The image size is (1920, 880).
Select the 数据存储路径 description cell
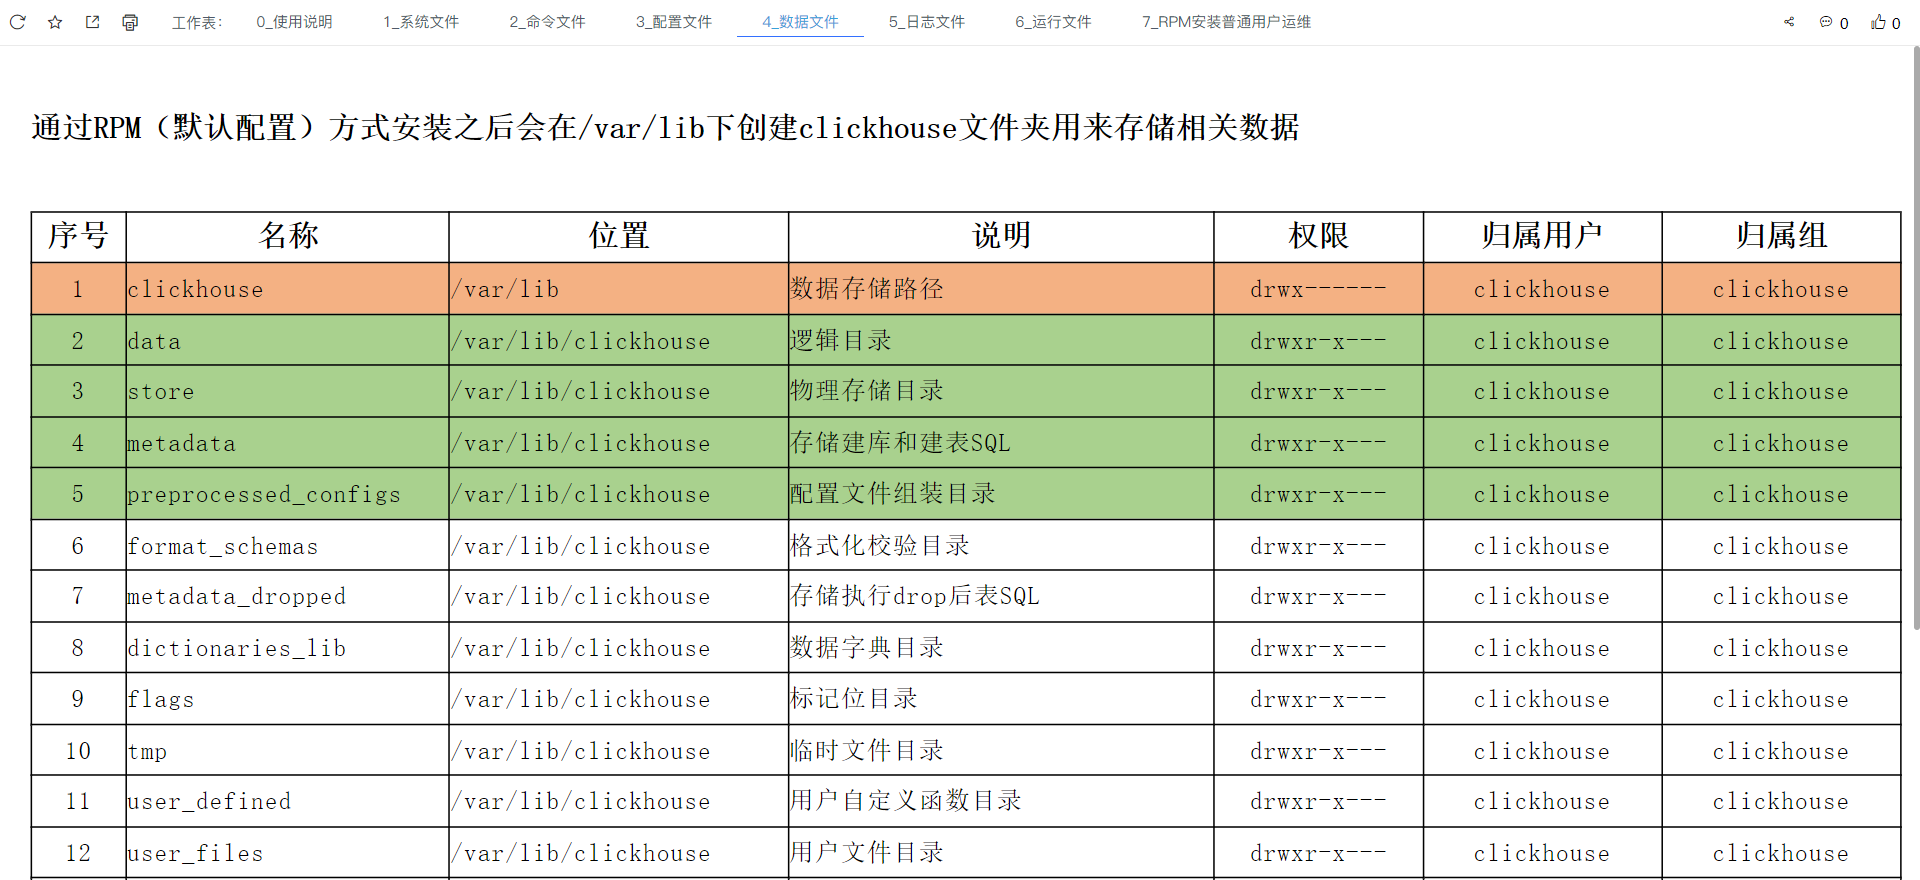coord(1001,289)
